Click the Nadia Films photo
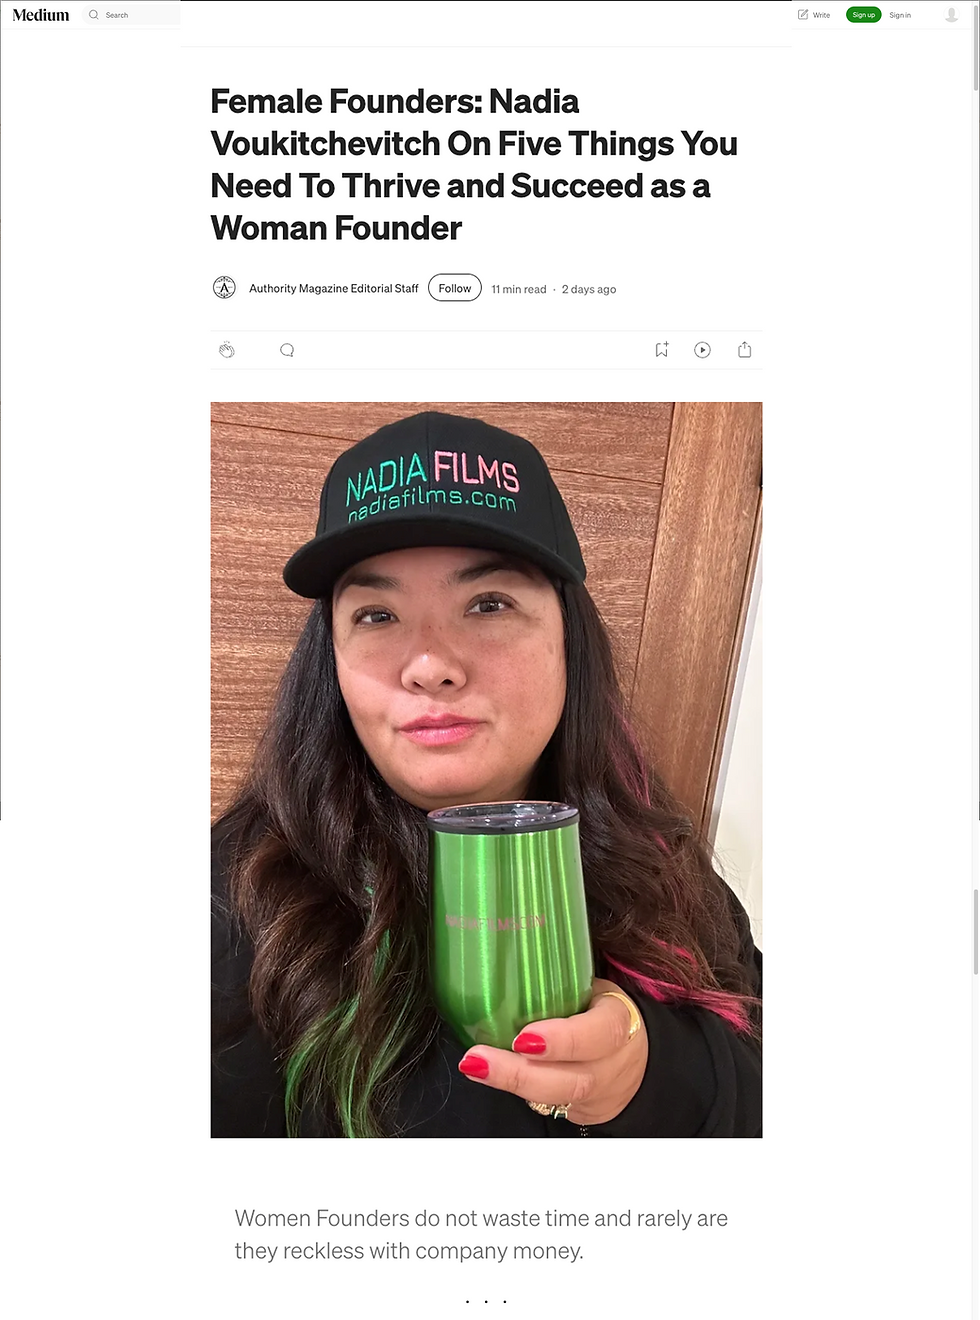Screen dimensions: 980x1320 point(486,770)
